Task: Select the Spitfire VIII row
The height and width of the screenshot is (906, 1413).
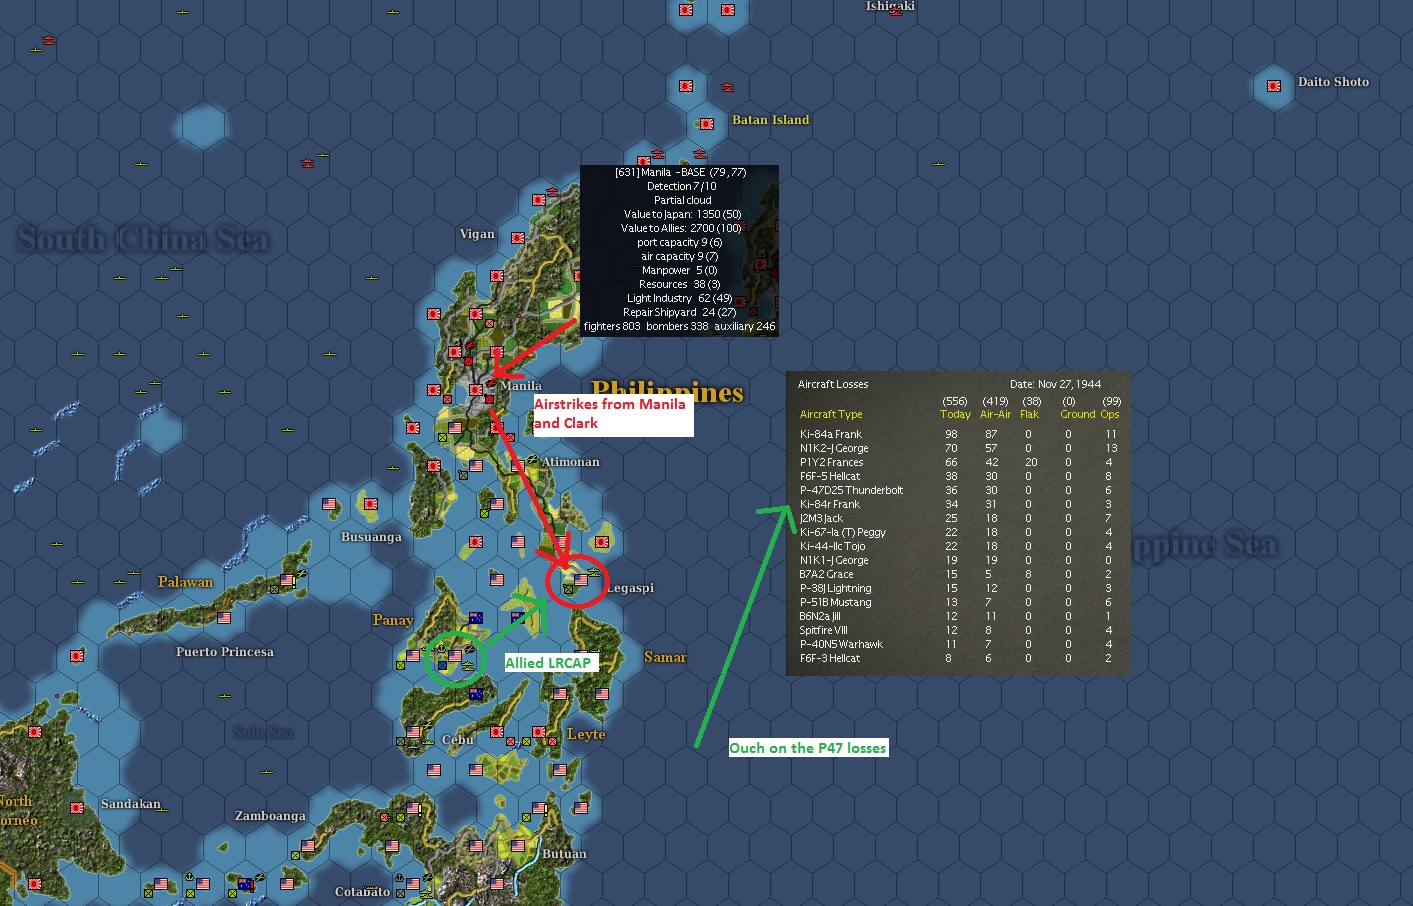Action: (958, 630)
